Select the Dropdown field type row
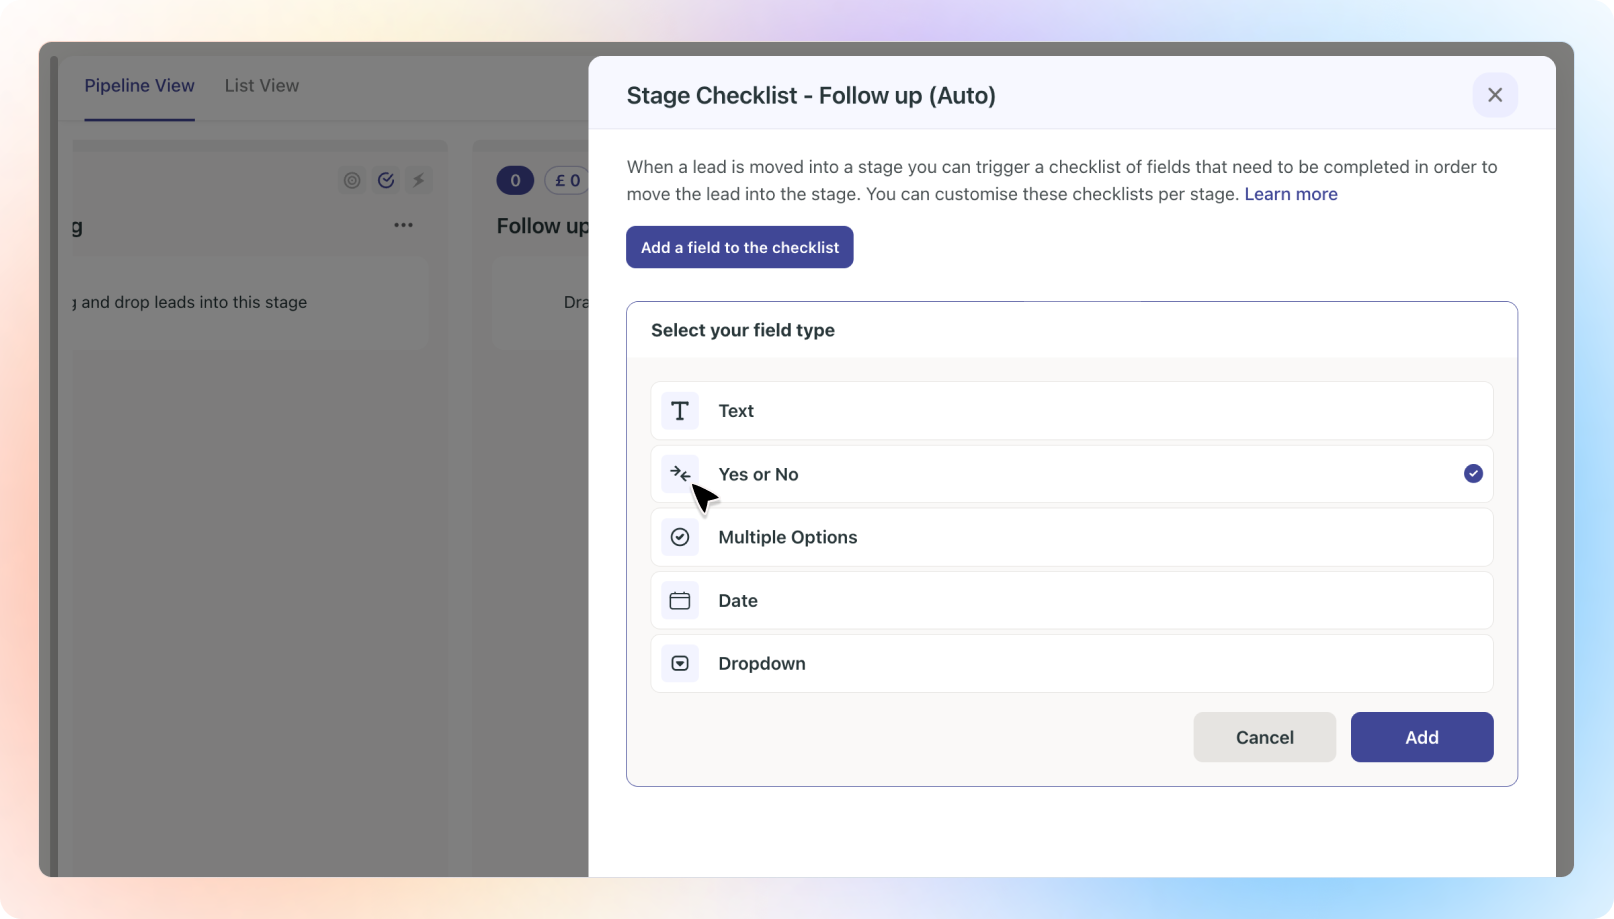Image resolution: width=1614 pixels, height=919 pixels. click(x=1070, y=664)
